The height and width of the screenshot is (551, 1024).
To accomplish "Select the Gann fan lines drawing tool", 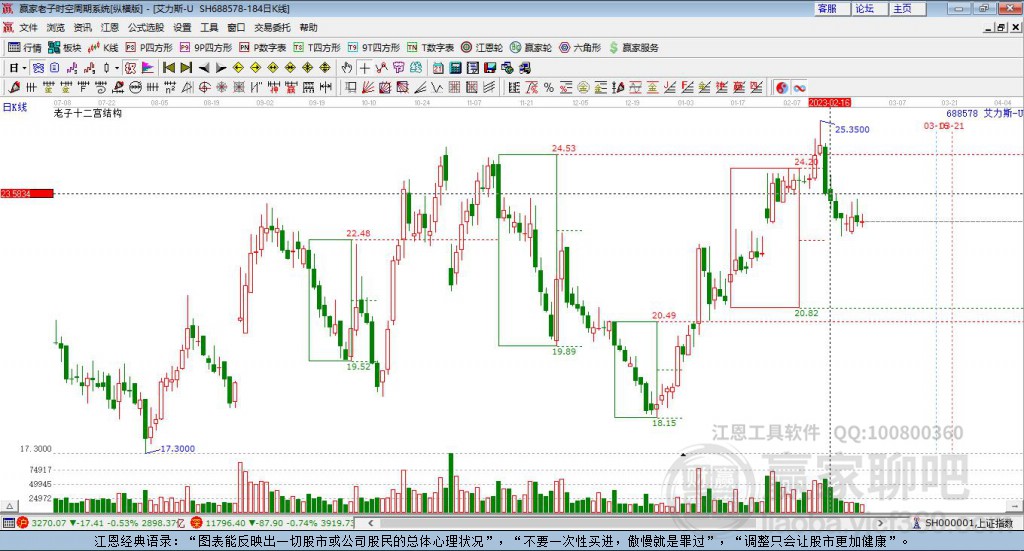I will [x=368, y=87].
